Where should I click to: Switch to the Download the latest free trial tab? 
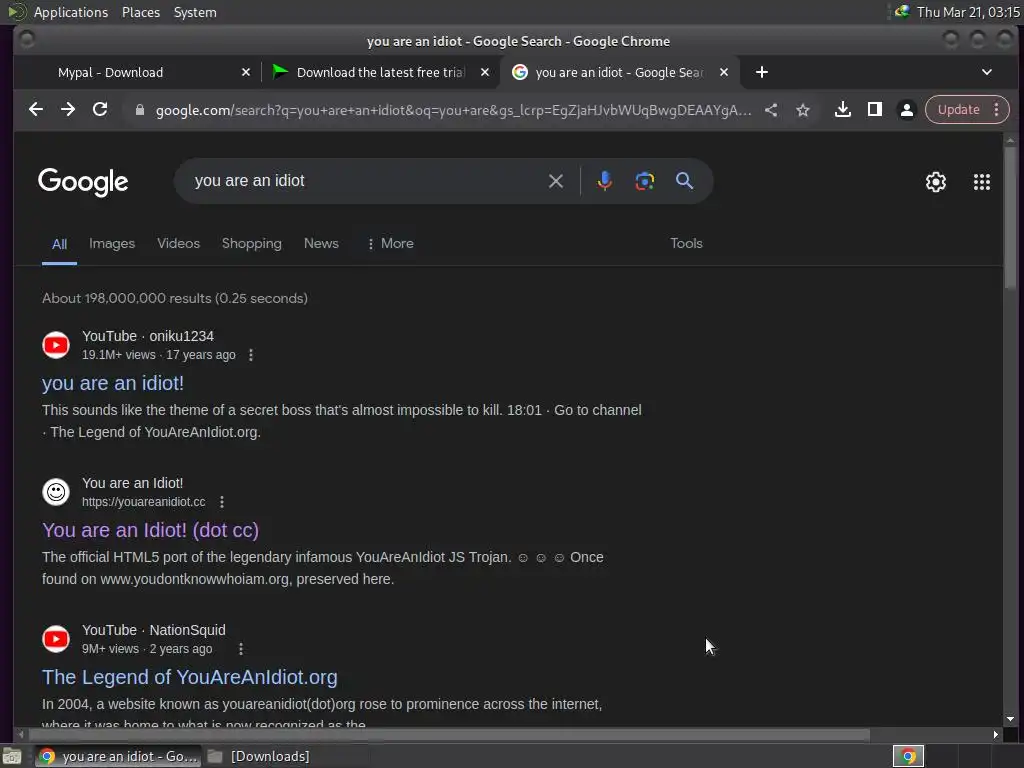click(380, 72)
